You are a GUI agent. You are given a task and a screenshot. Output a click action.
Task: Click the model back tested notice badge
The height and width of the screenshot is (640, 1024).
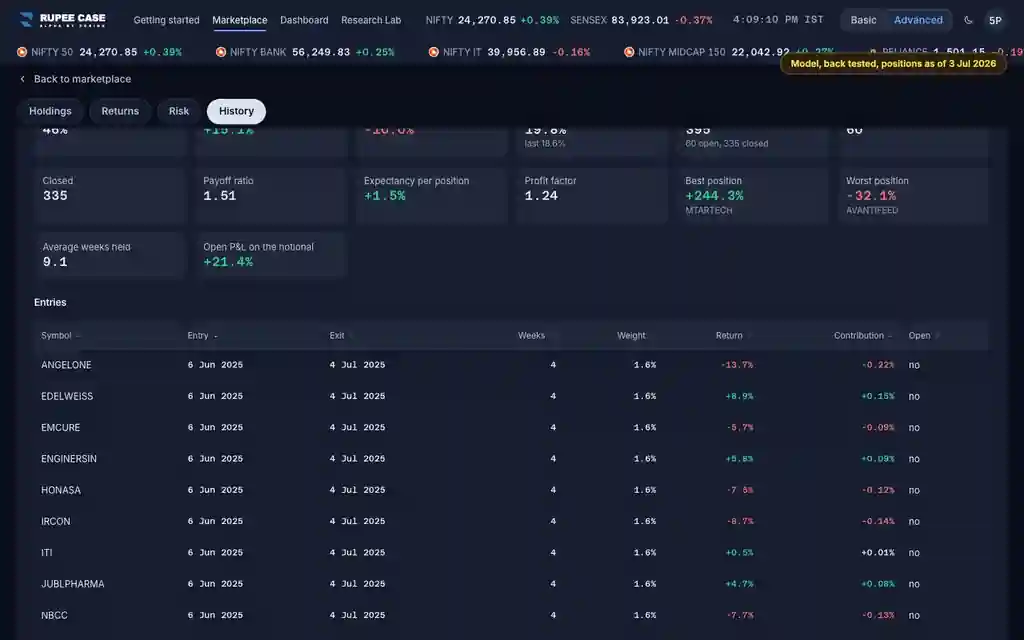pos(893,63)
